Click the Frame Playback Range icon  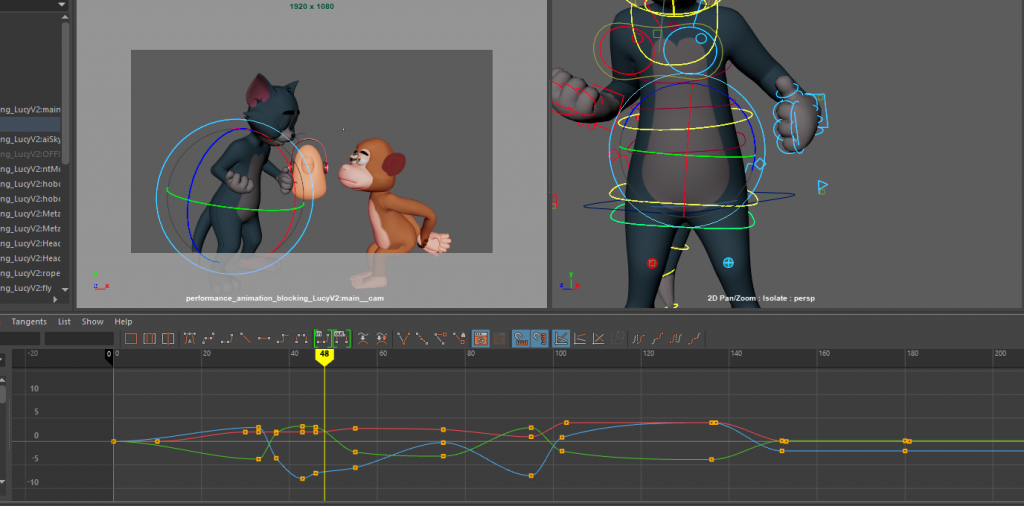click(x=150, y=338)
